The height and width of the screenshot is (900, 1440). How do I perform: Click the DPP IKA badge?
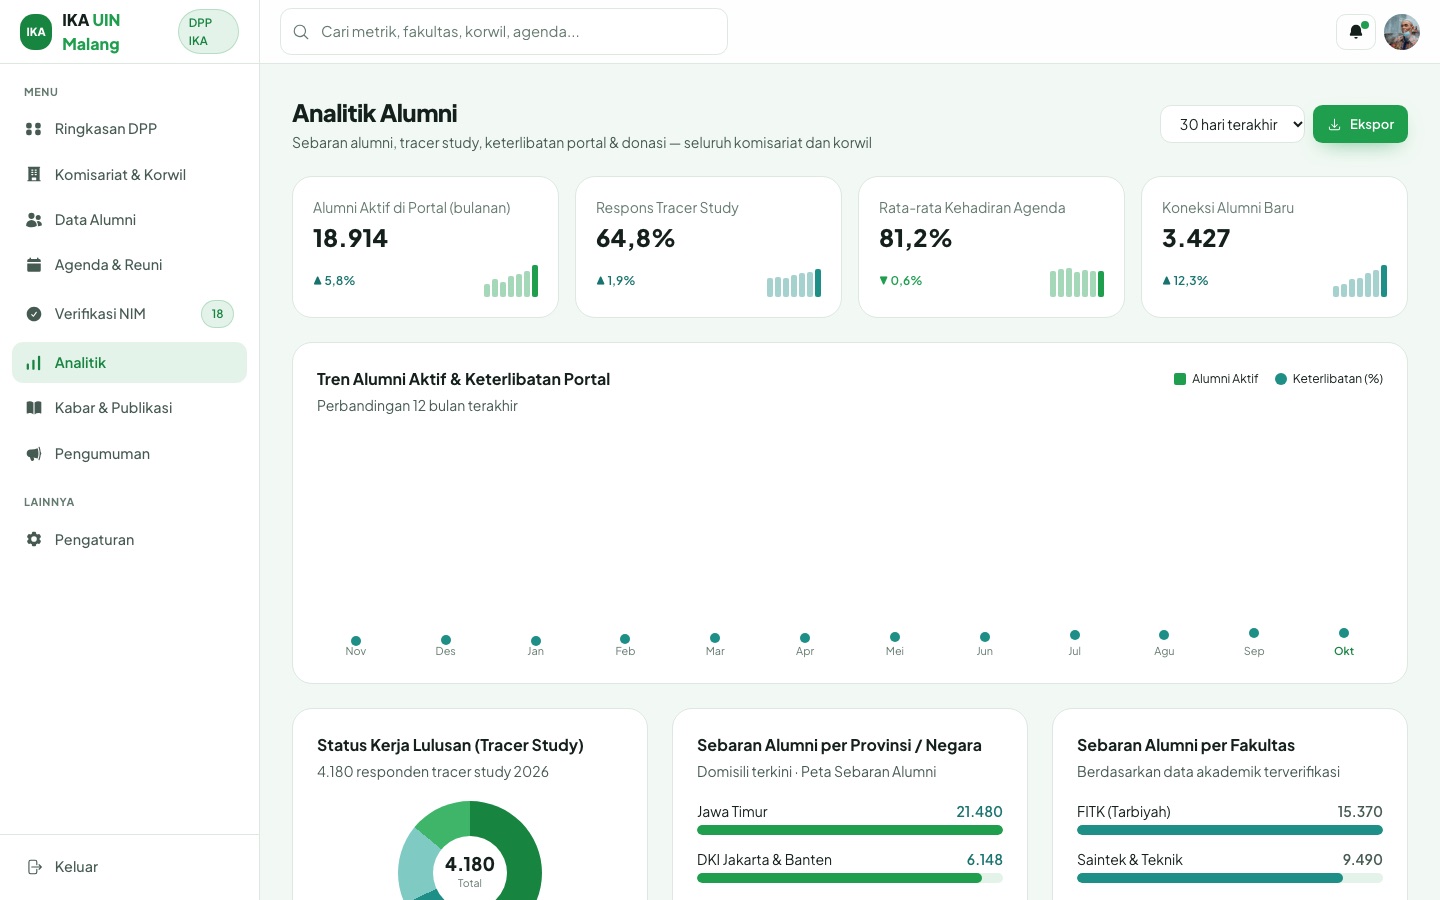(208, 32)
